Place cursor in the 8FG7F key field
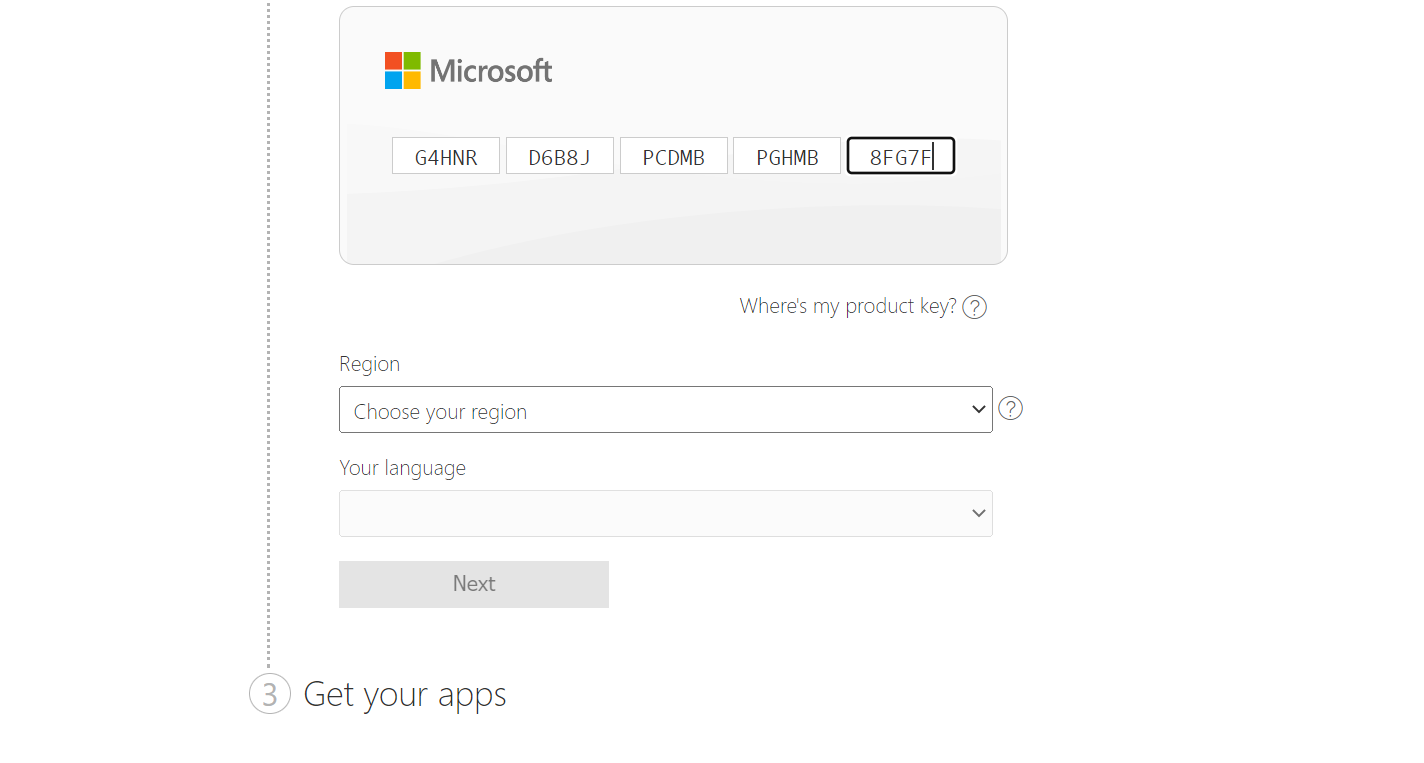This screenshot has height=763, width=1424. 901,157
